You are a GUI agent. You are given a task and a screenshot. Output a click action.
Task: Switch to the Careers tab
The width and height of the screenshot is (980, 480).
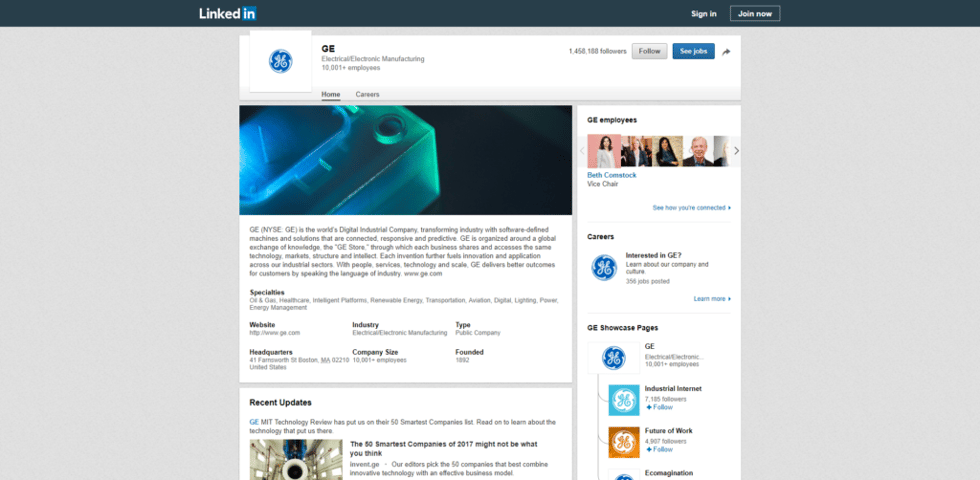tap(367, 94)
